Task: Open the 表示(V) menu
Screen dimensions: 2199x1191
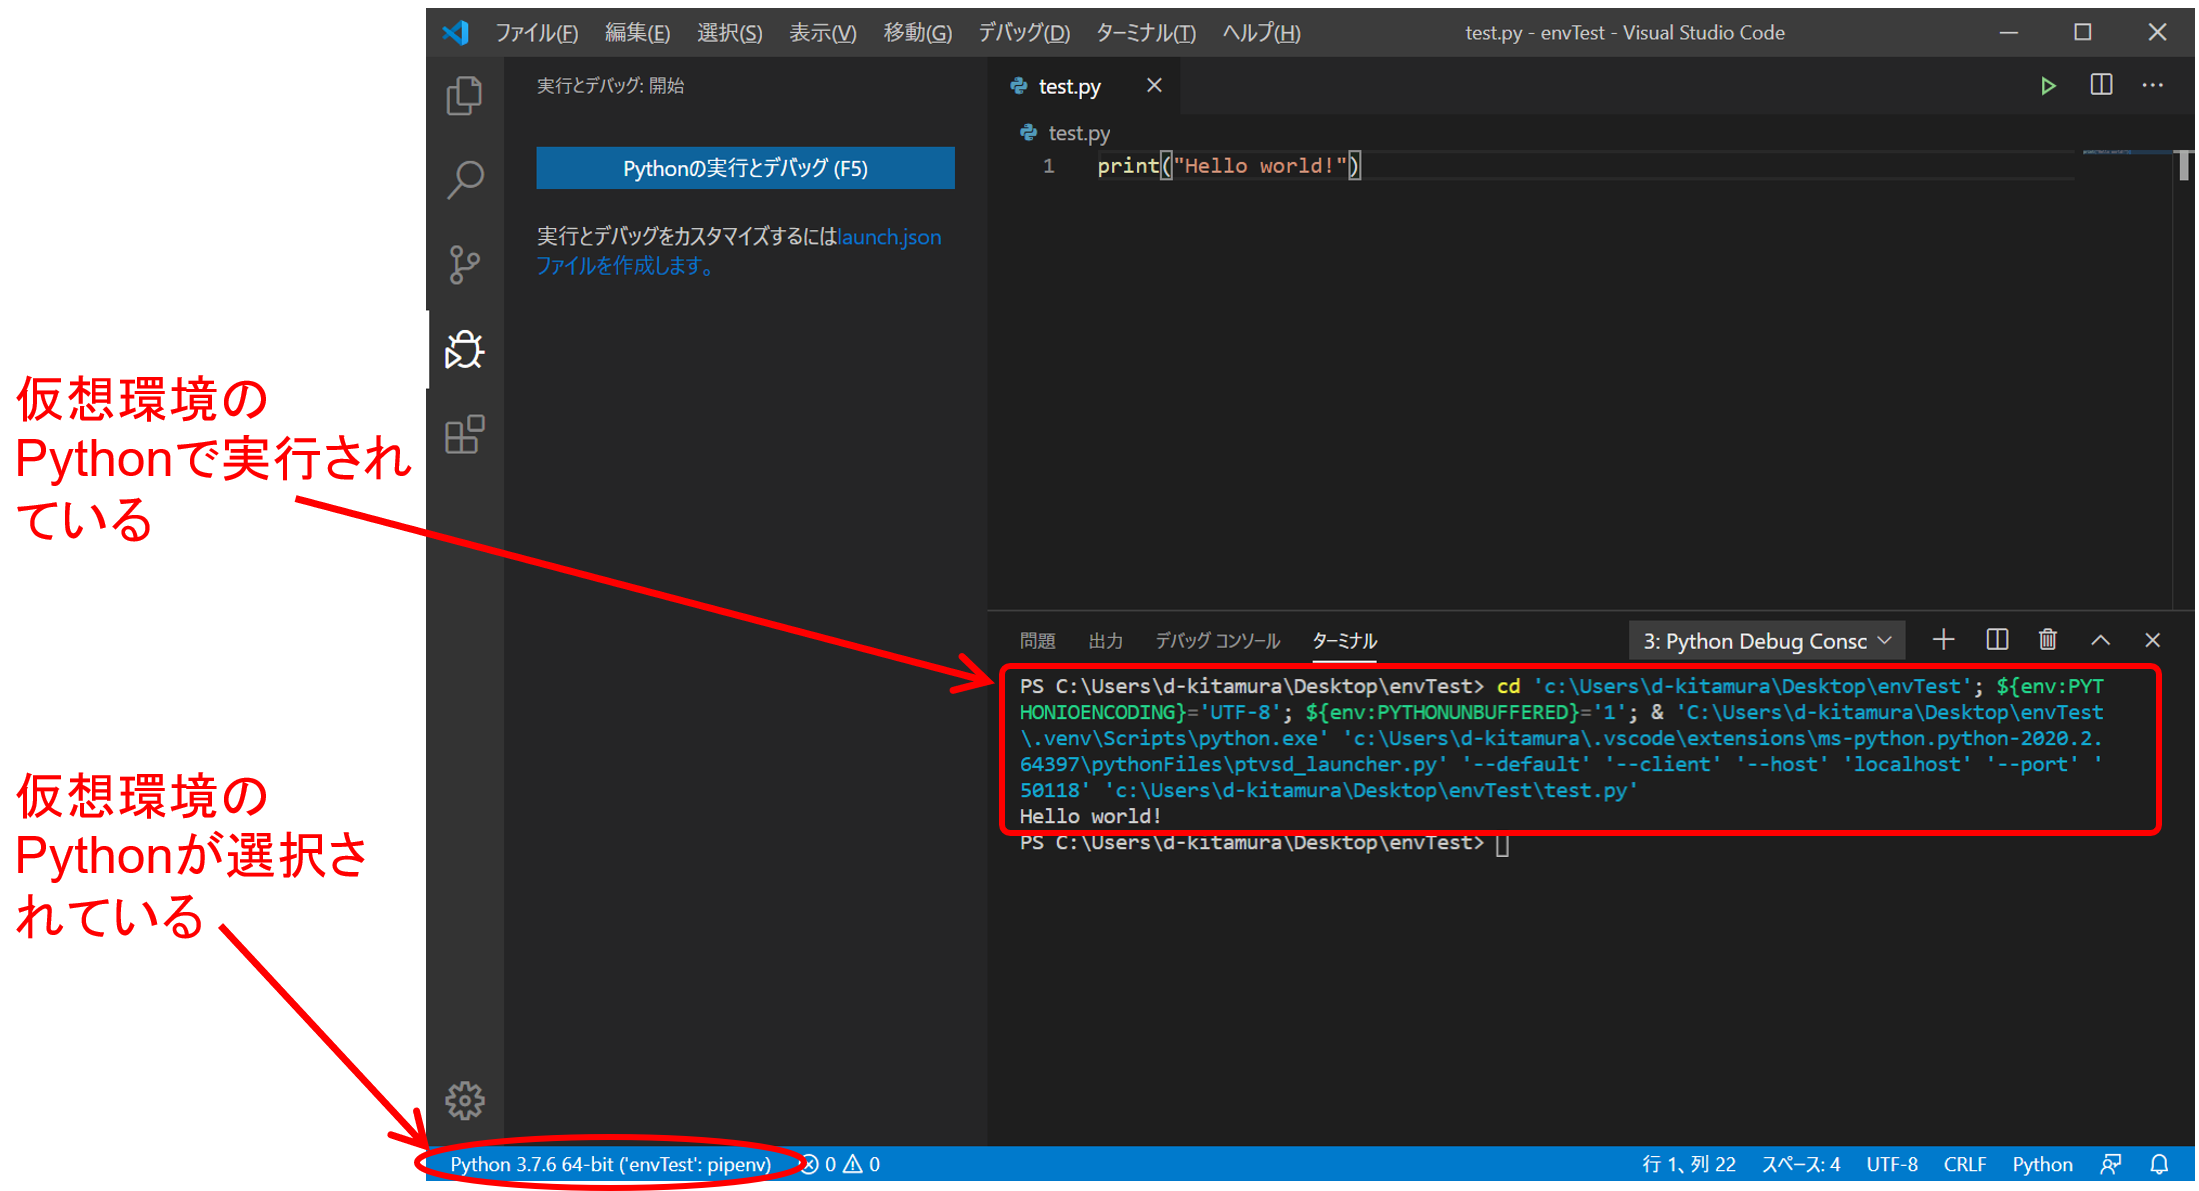Action: point(822,33)
